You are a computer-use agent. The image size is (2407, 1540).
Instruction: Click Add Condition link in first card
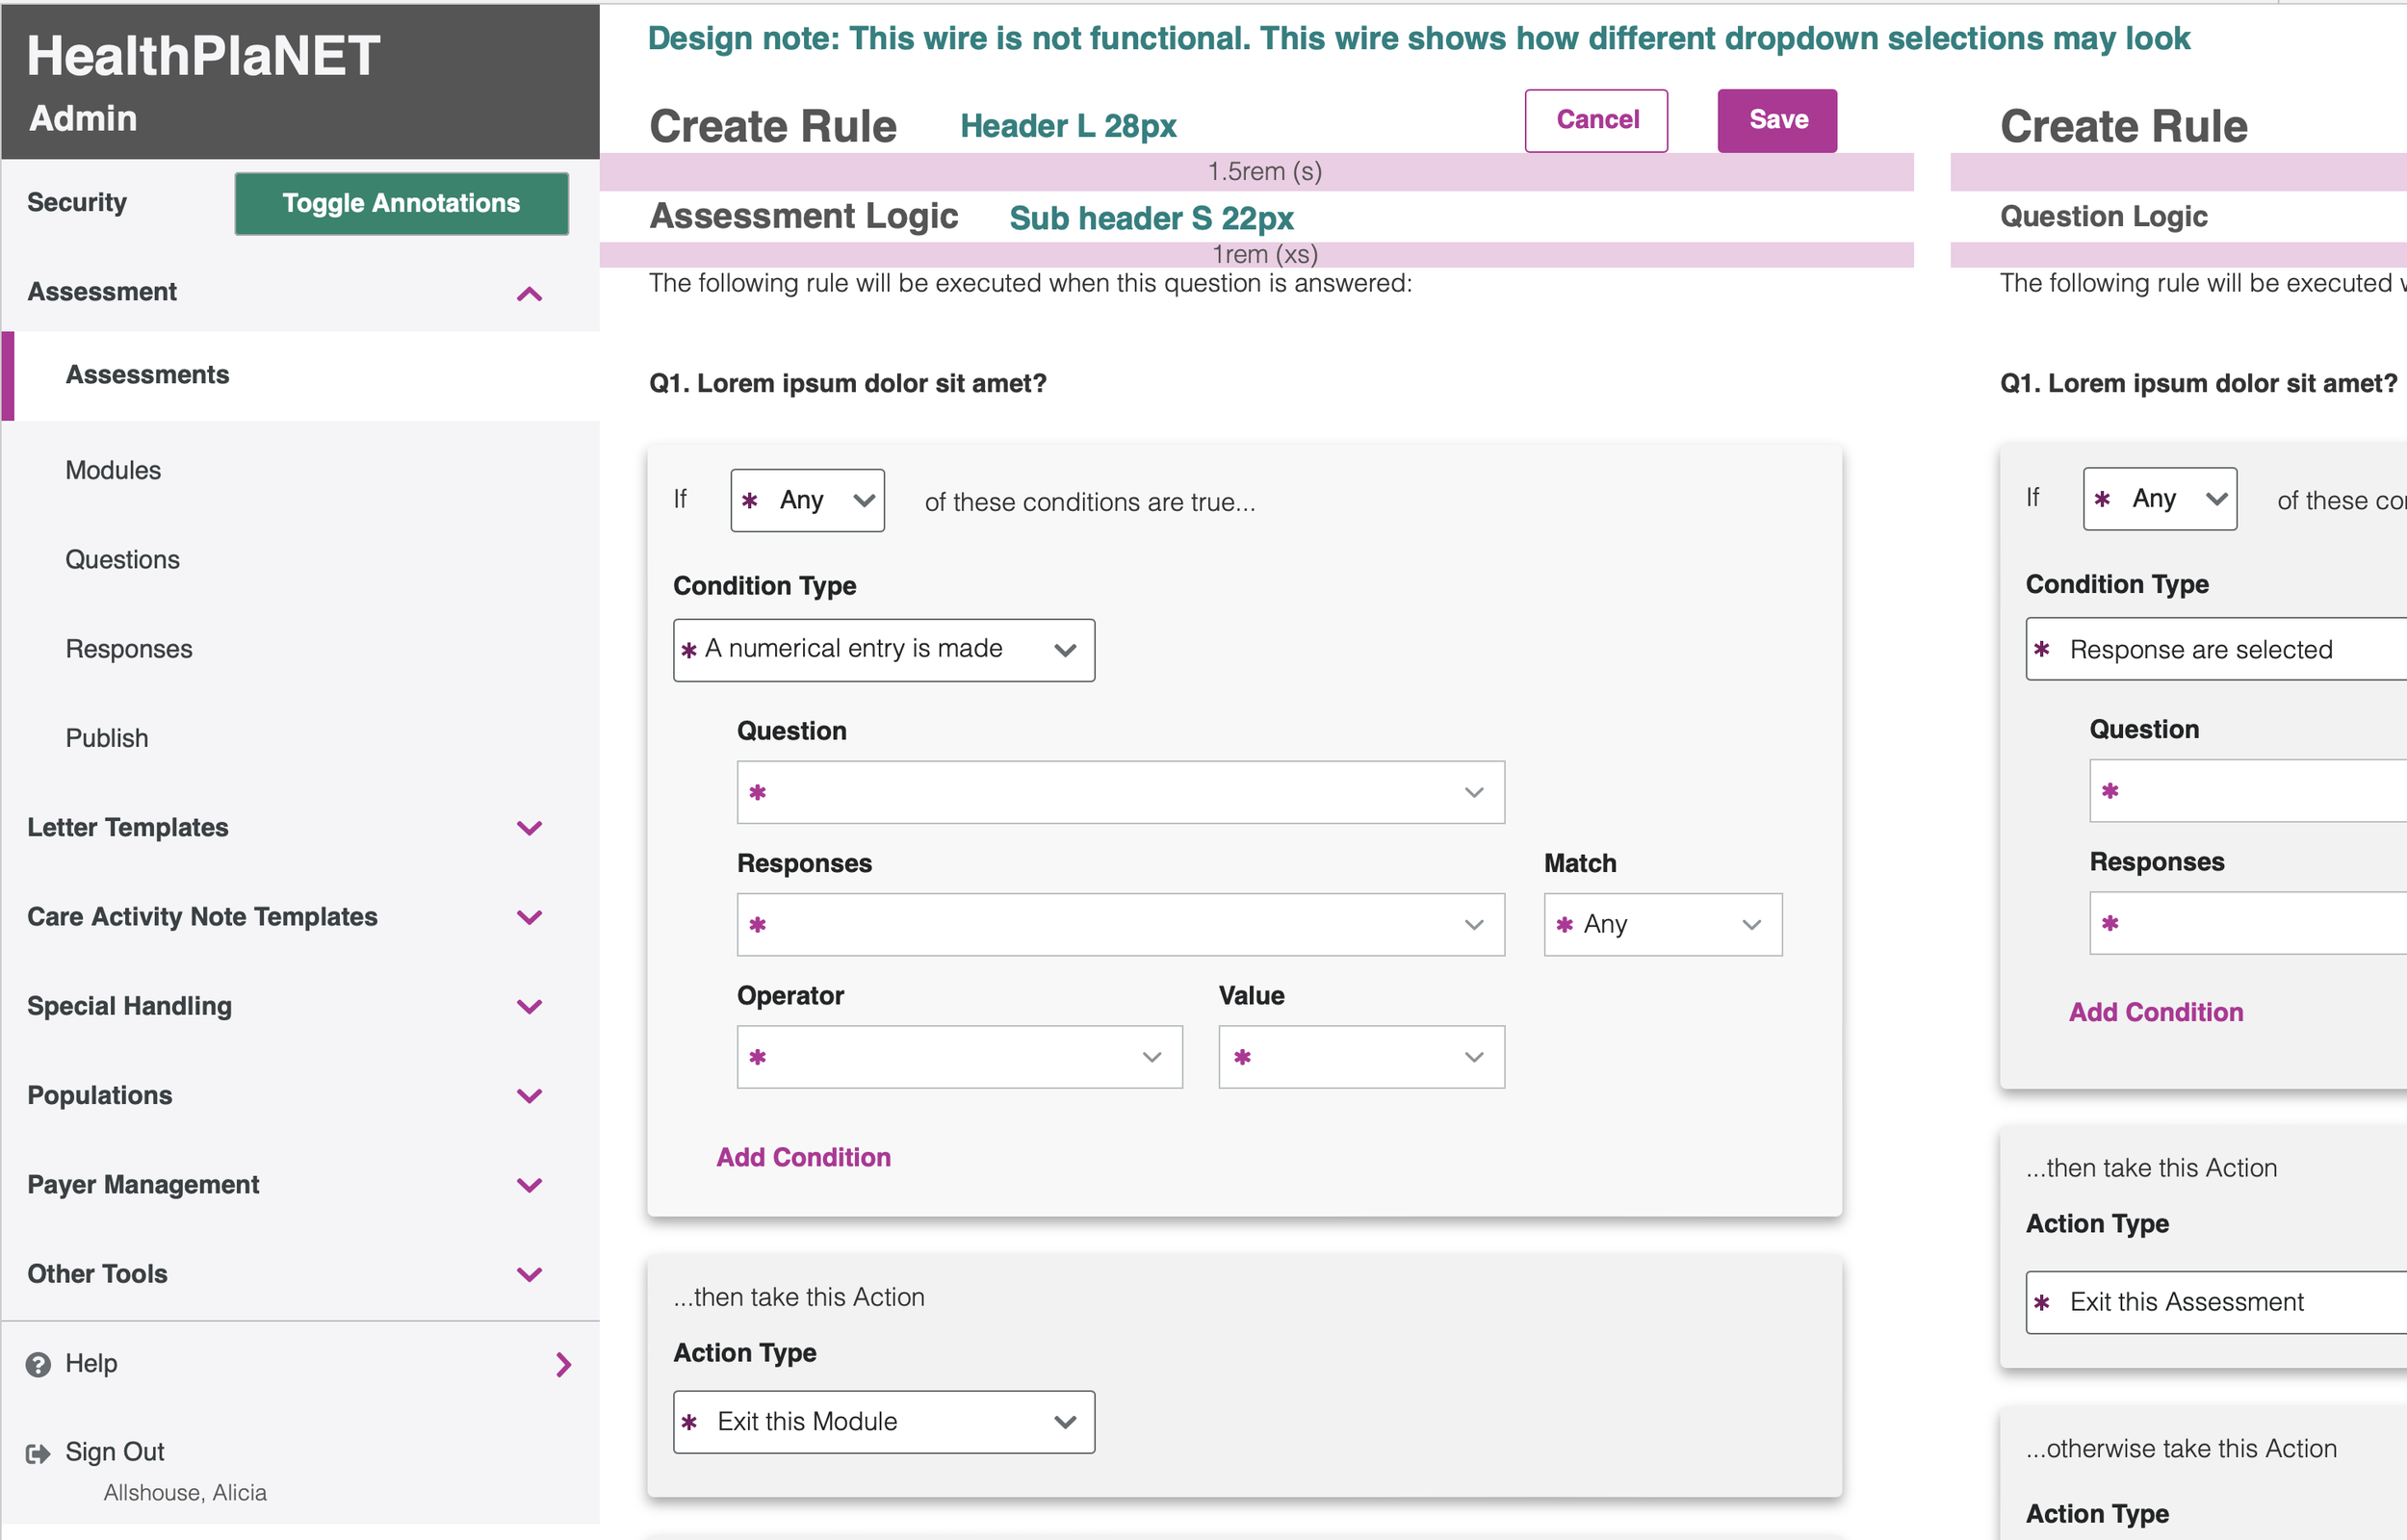[x=803, y=1157]
